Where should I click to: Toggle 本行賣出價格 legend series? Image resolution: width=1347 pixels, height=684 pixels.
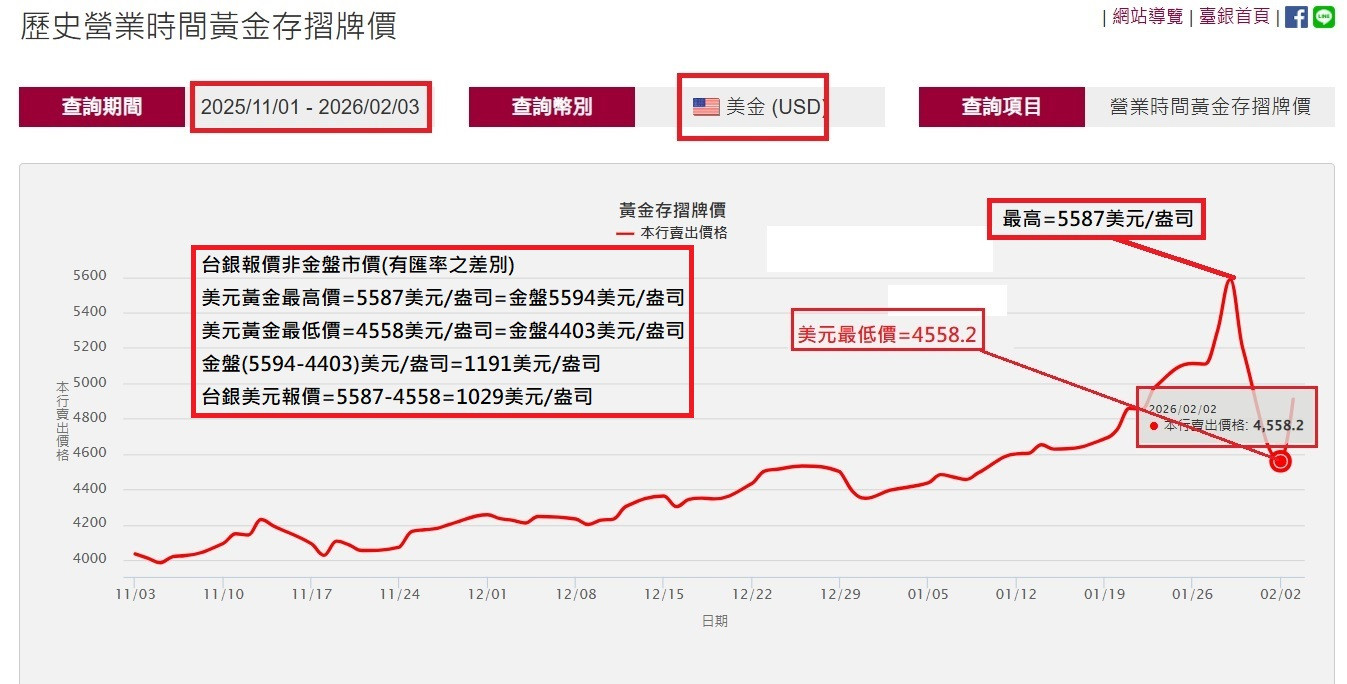(672, 232)
